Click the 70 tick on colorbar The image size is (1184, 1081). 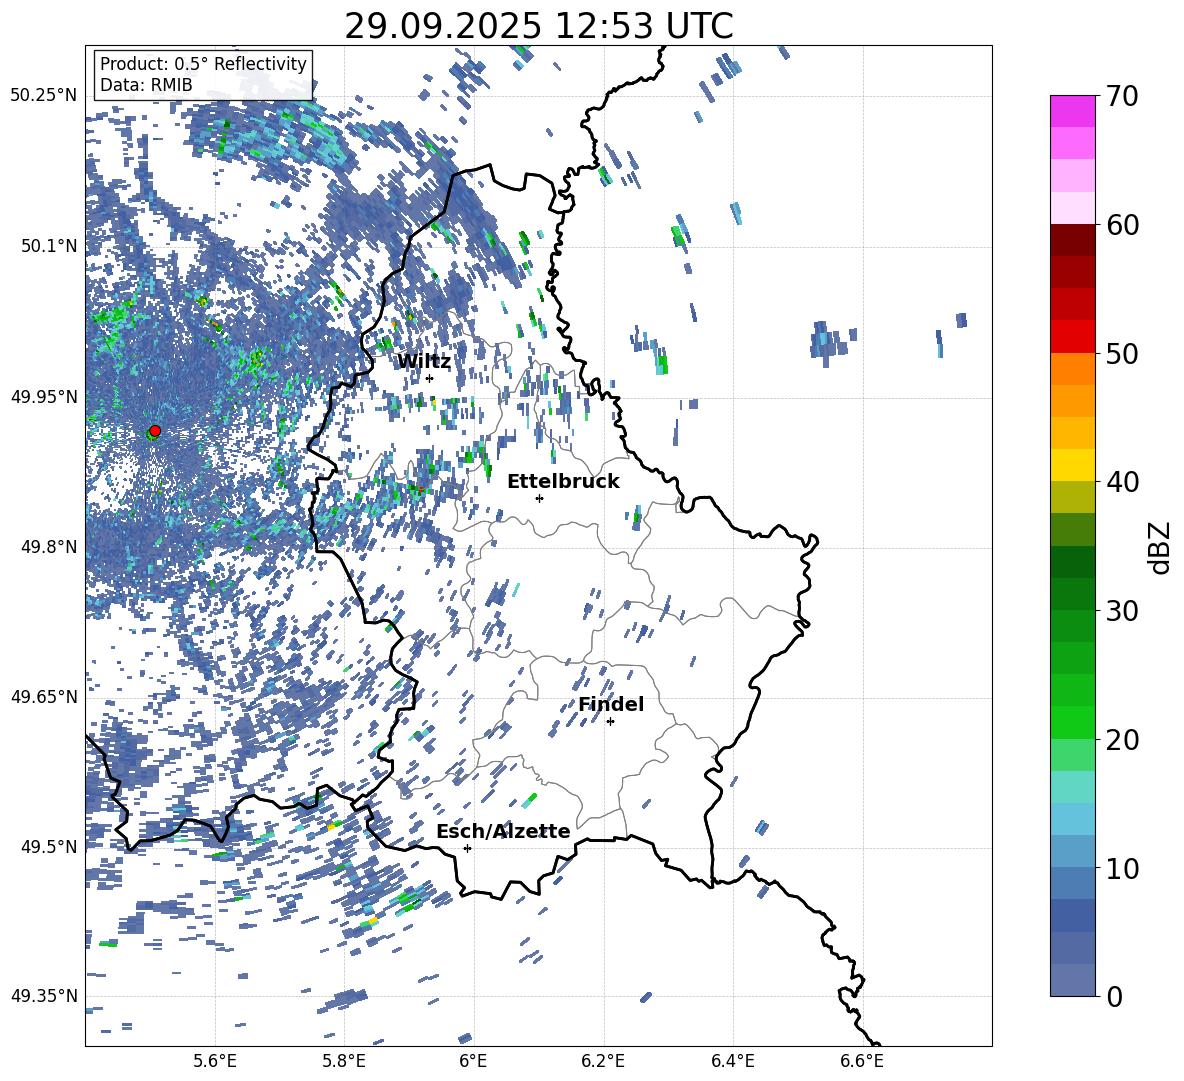point(1121,97)
